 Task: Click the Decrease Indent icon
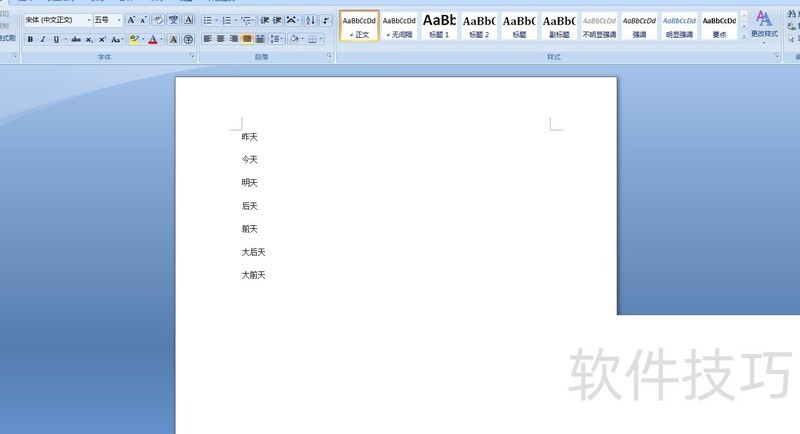(264, 20)
